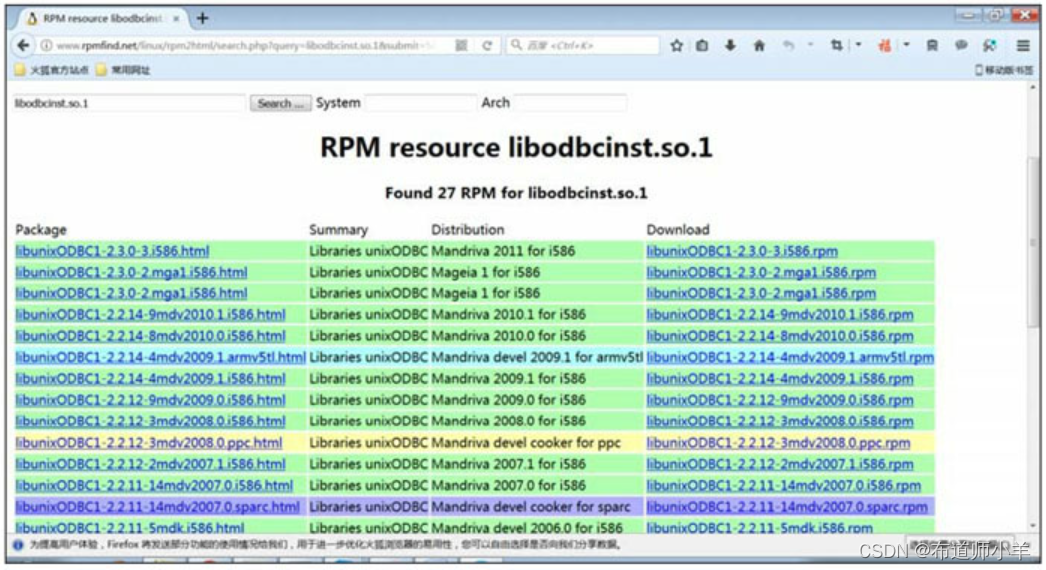Click the System input field

[x=420, y=103]
